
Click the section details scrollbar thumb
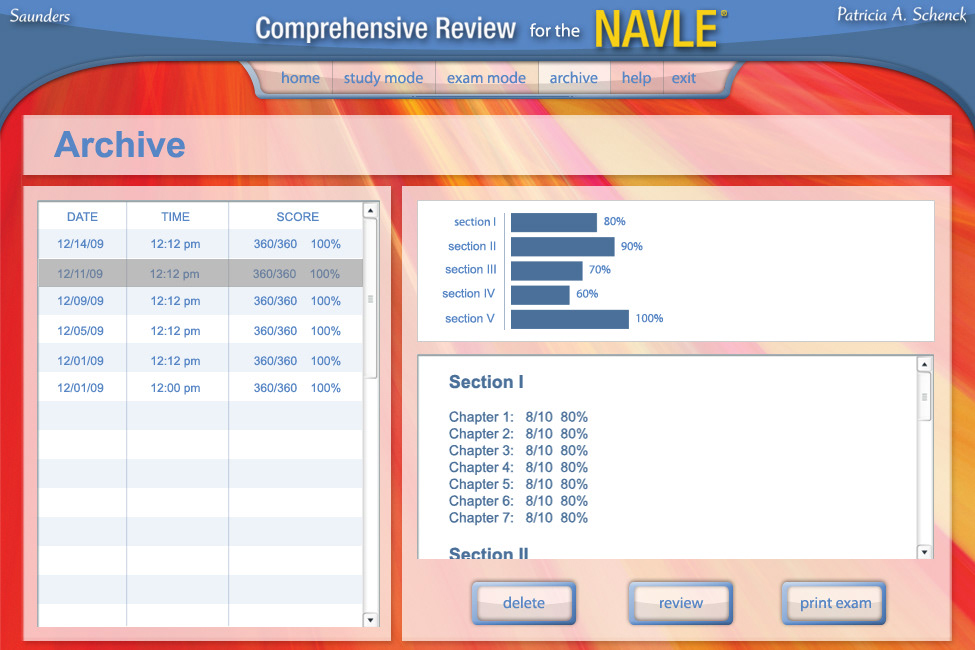click(x=925, y=397)
